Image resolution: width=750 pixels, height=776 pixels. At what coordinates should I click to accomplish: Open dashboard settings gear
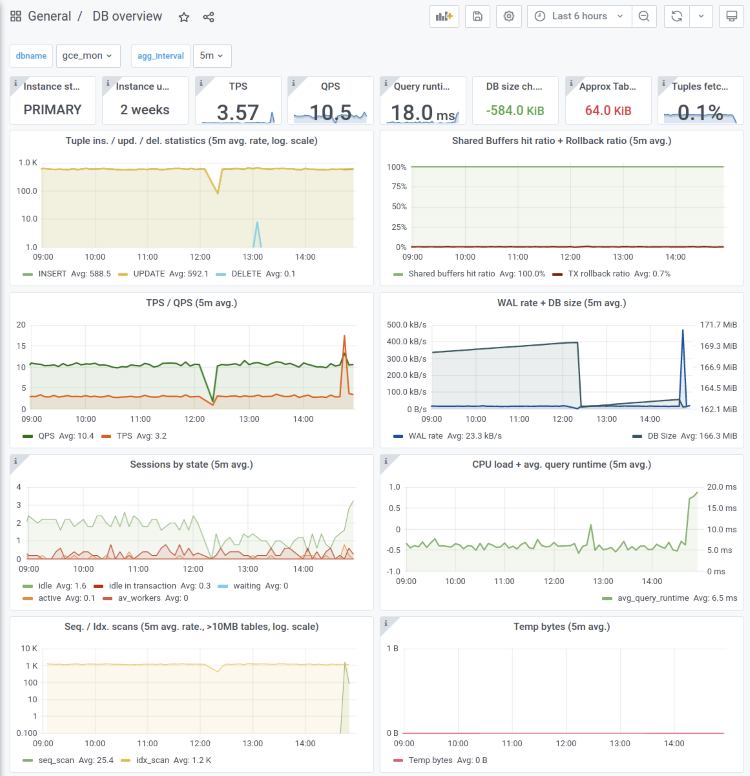click(509, 17)
